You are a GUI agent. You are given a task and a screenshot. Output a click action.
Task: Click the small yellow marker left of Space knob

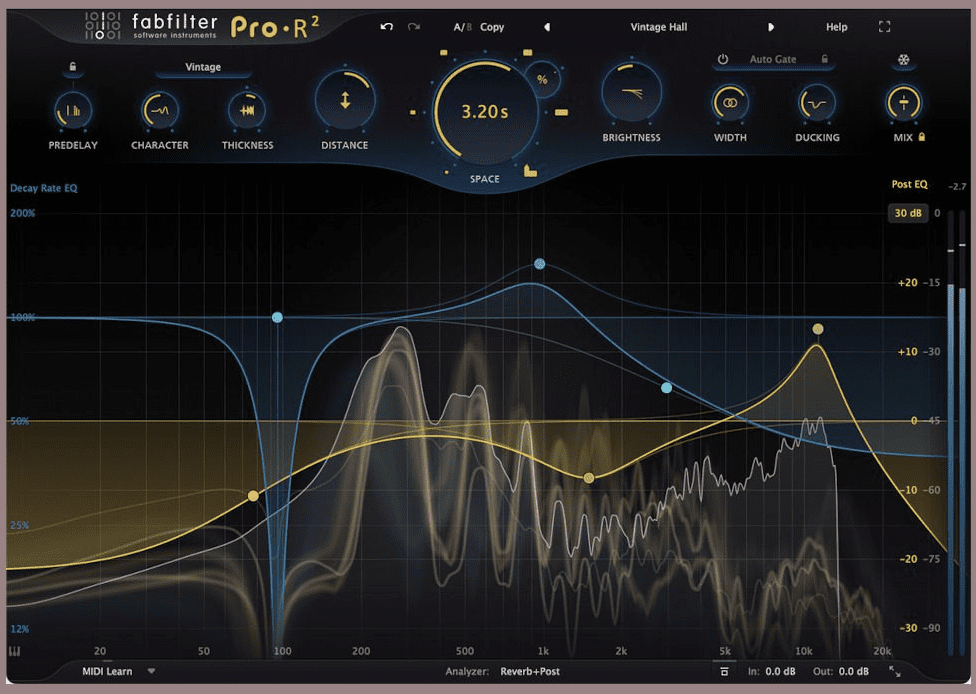tap(413, 113)
